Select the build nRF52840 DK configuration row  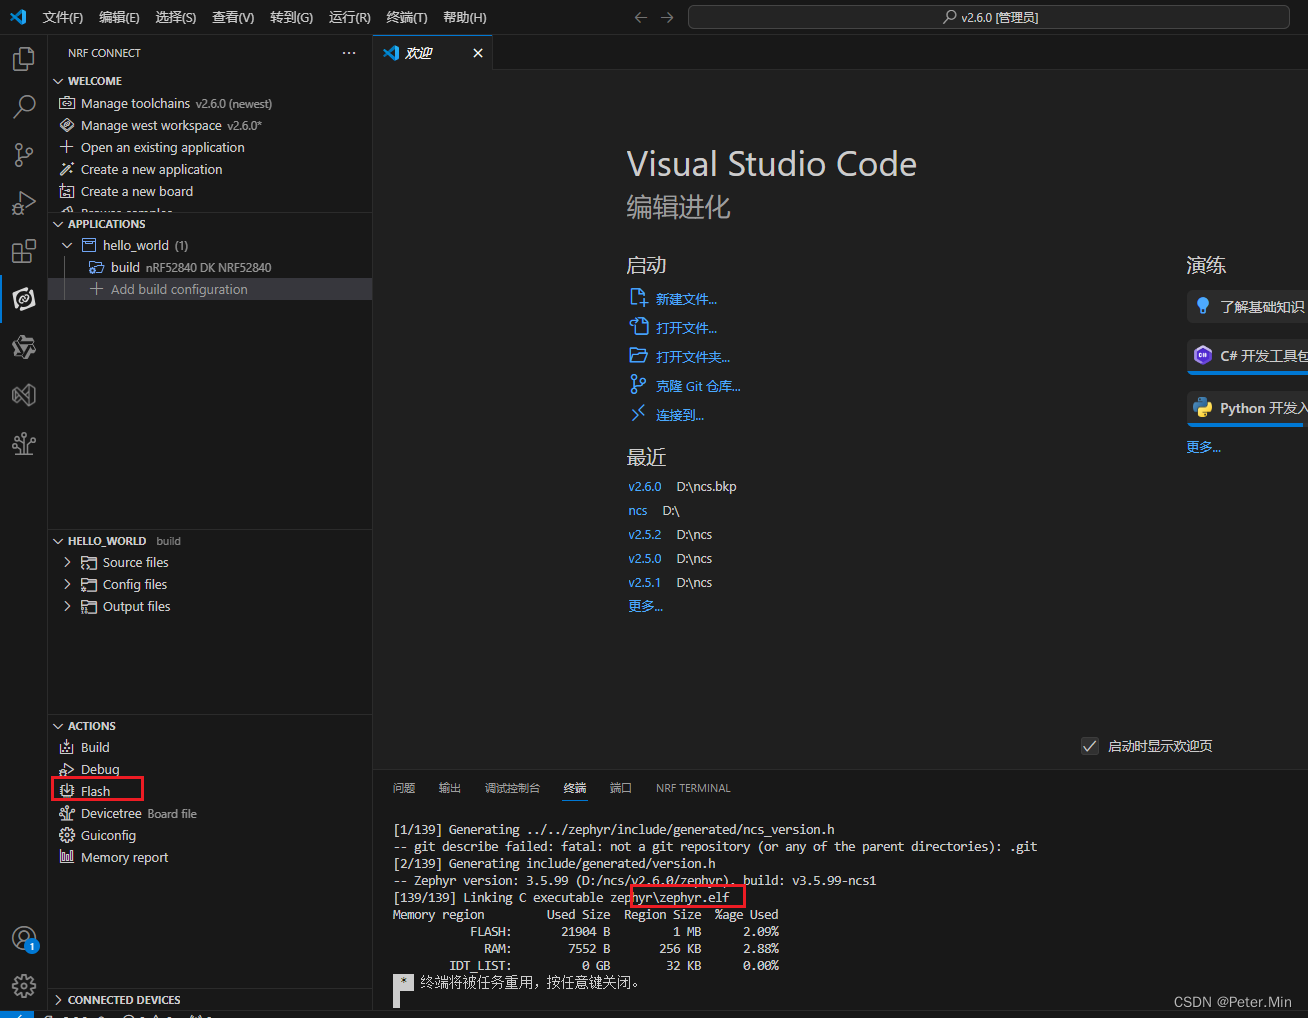tap(210, 267)
